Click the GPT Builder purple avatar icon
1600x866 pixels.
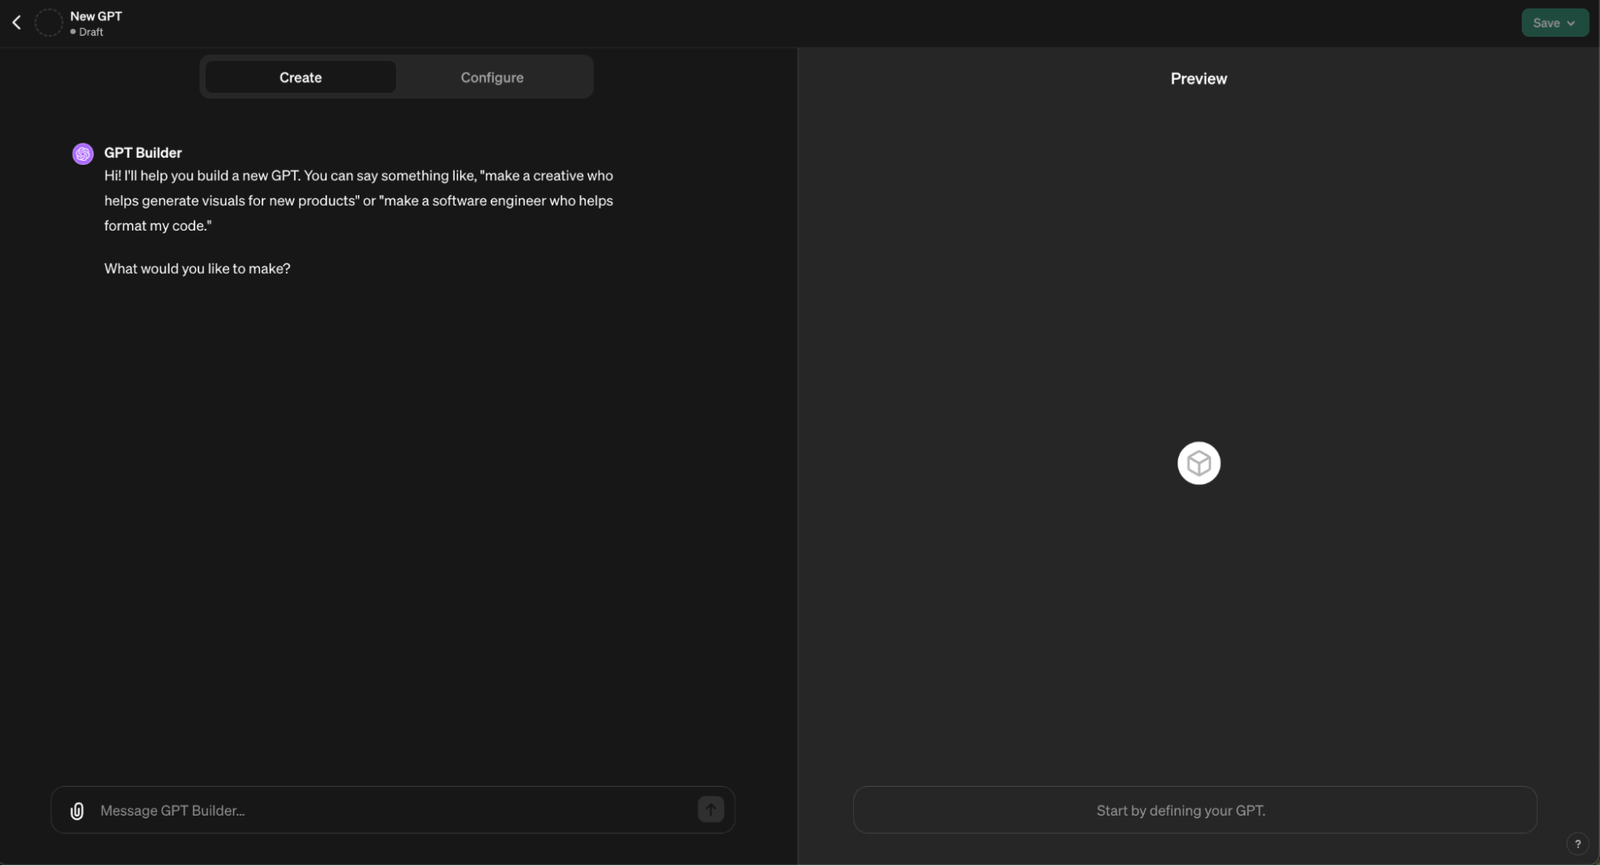tap(83, 153)
